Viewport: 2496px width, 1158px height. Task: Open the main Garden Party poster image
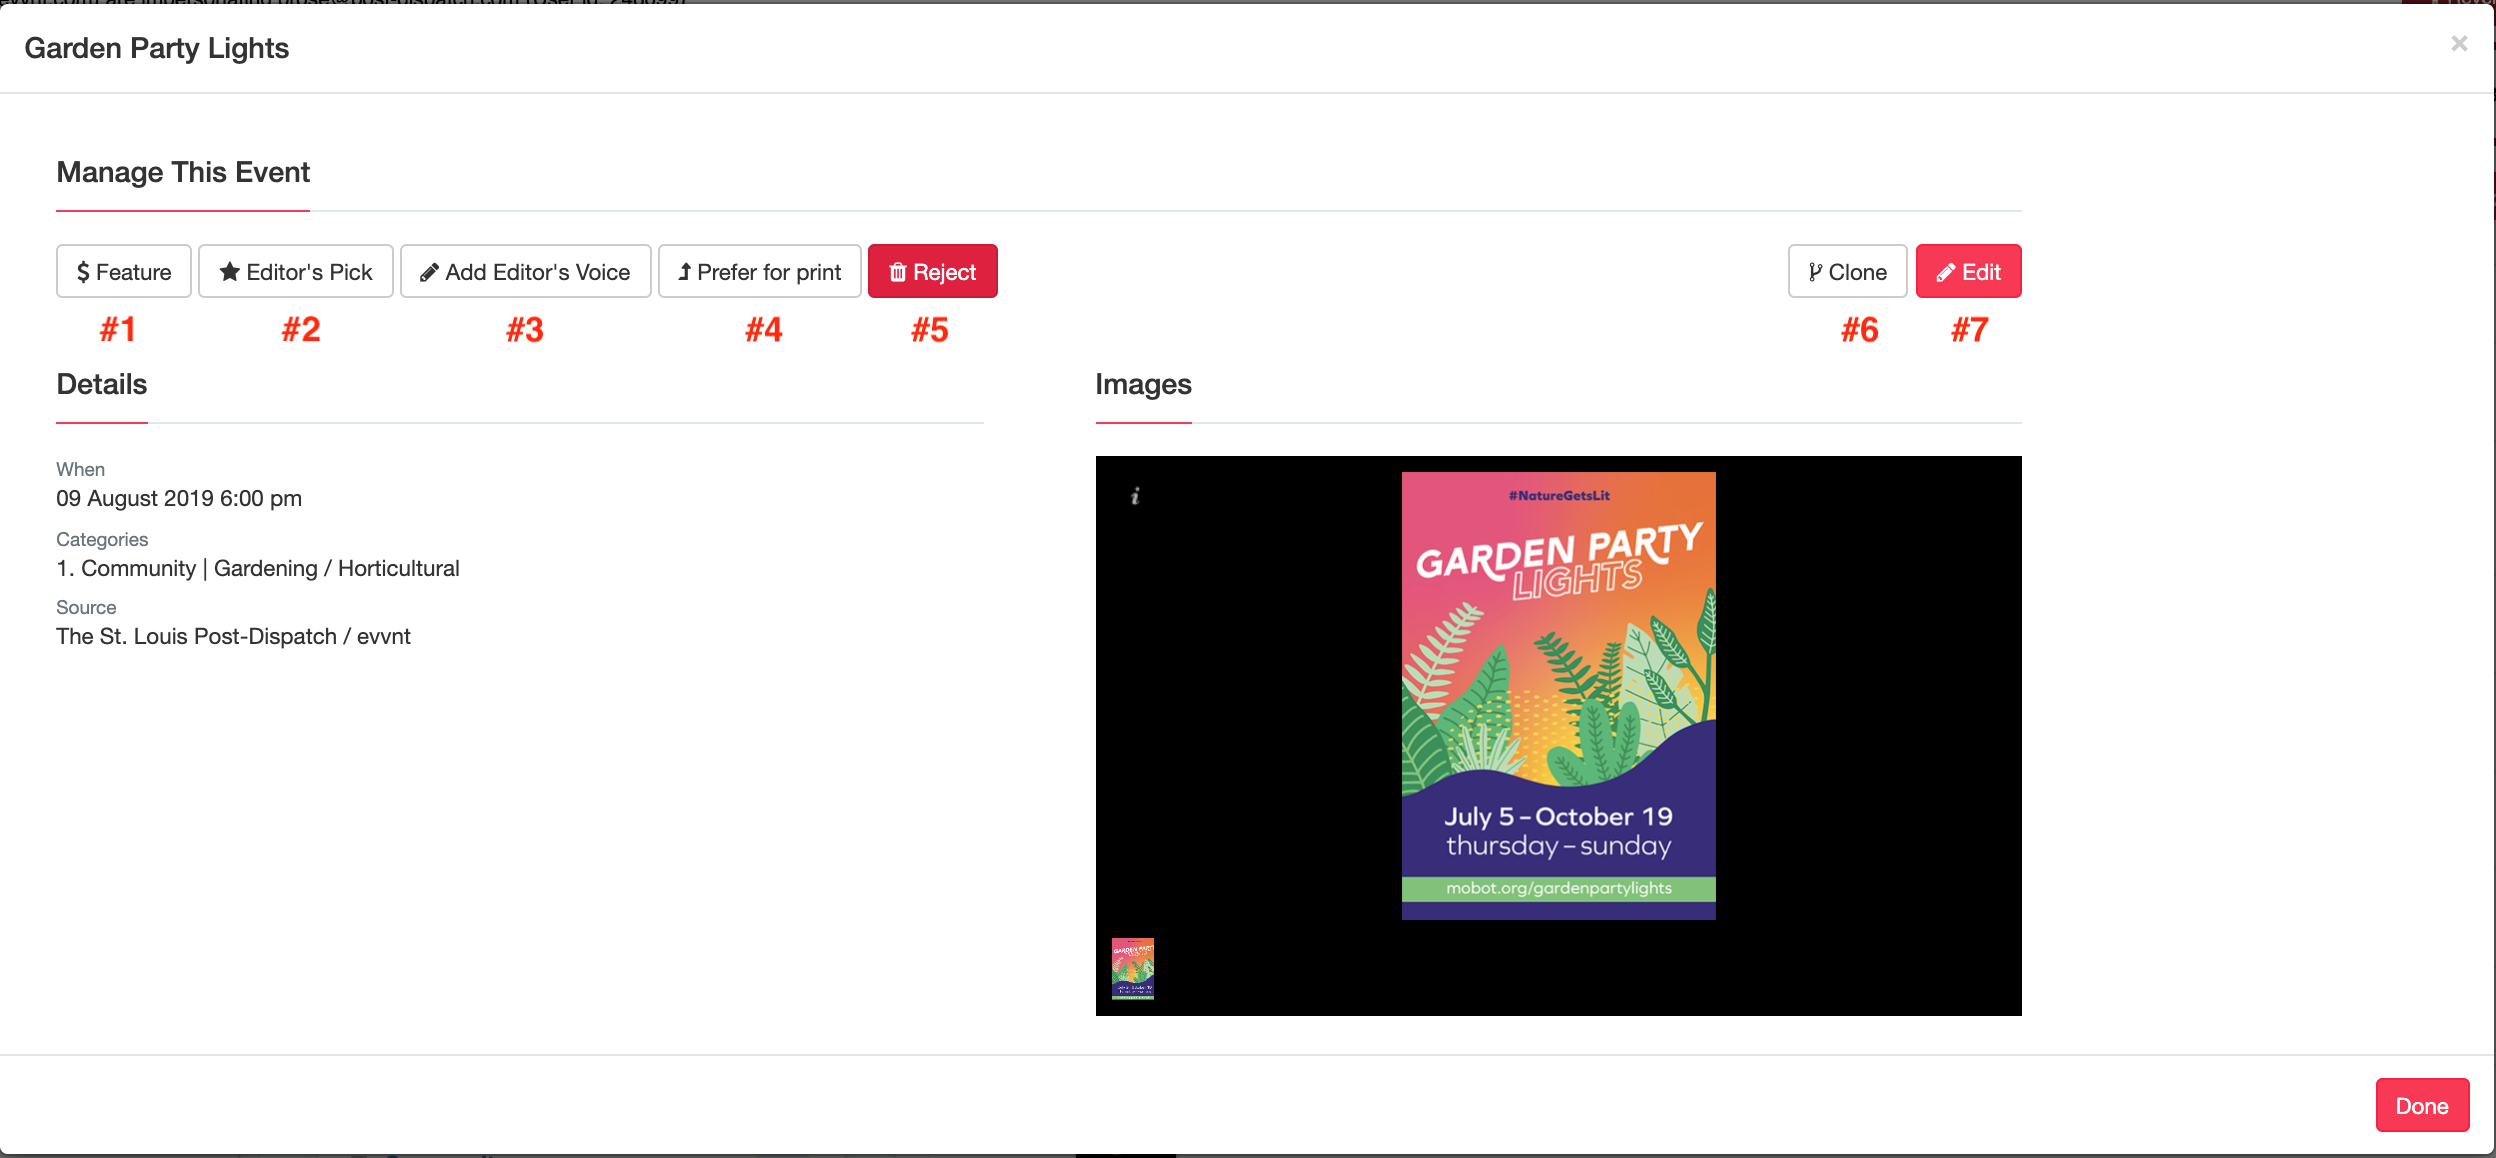click(x=1558, y=695)
